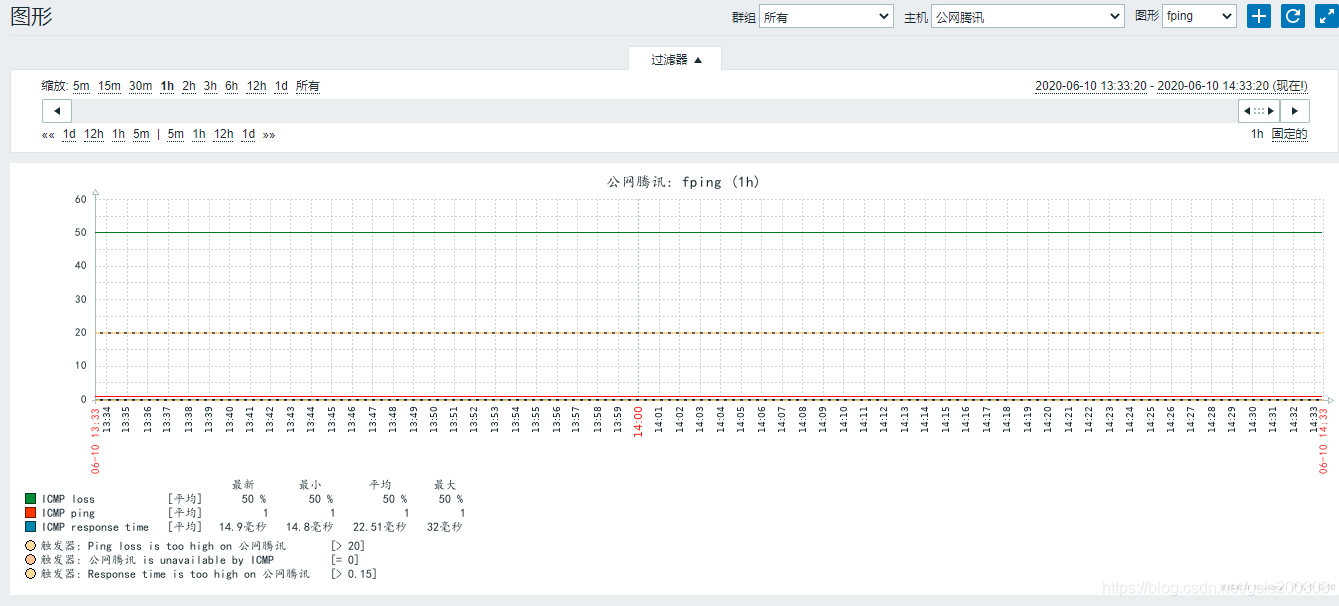
Task: Select the 1h zoom level
Action: [167, 86]
